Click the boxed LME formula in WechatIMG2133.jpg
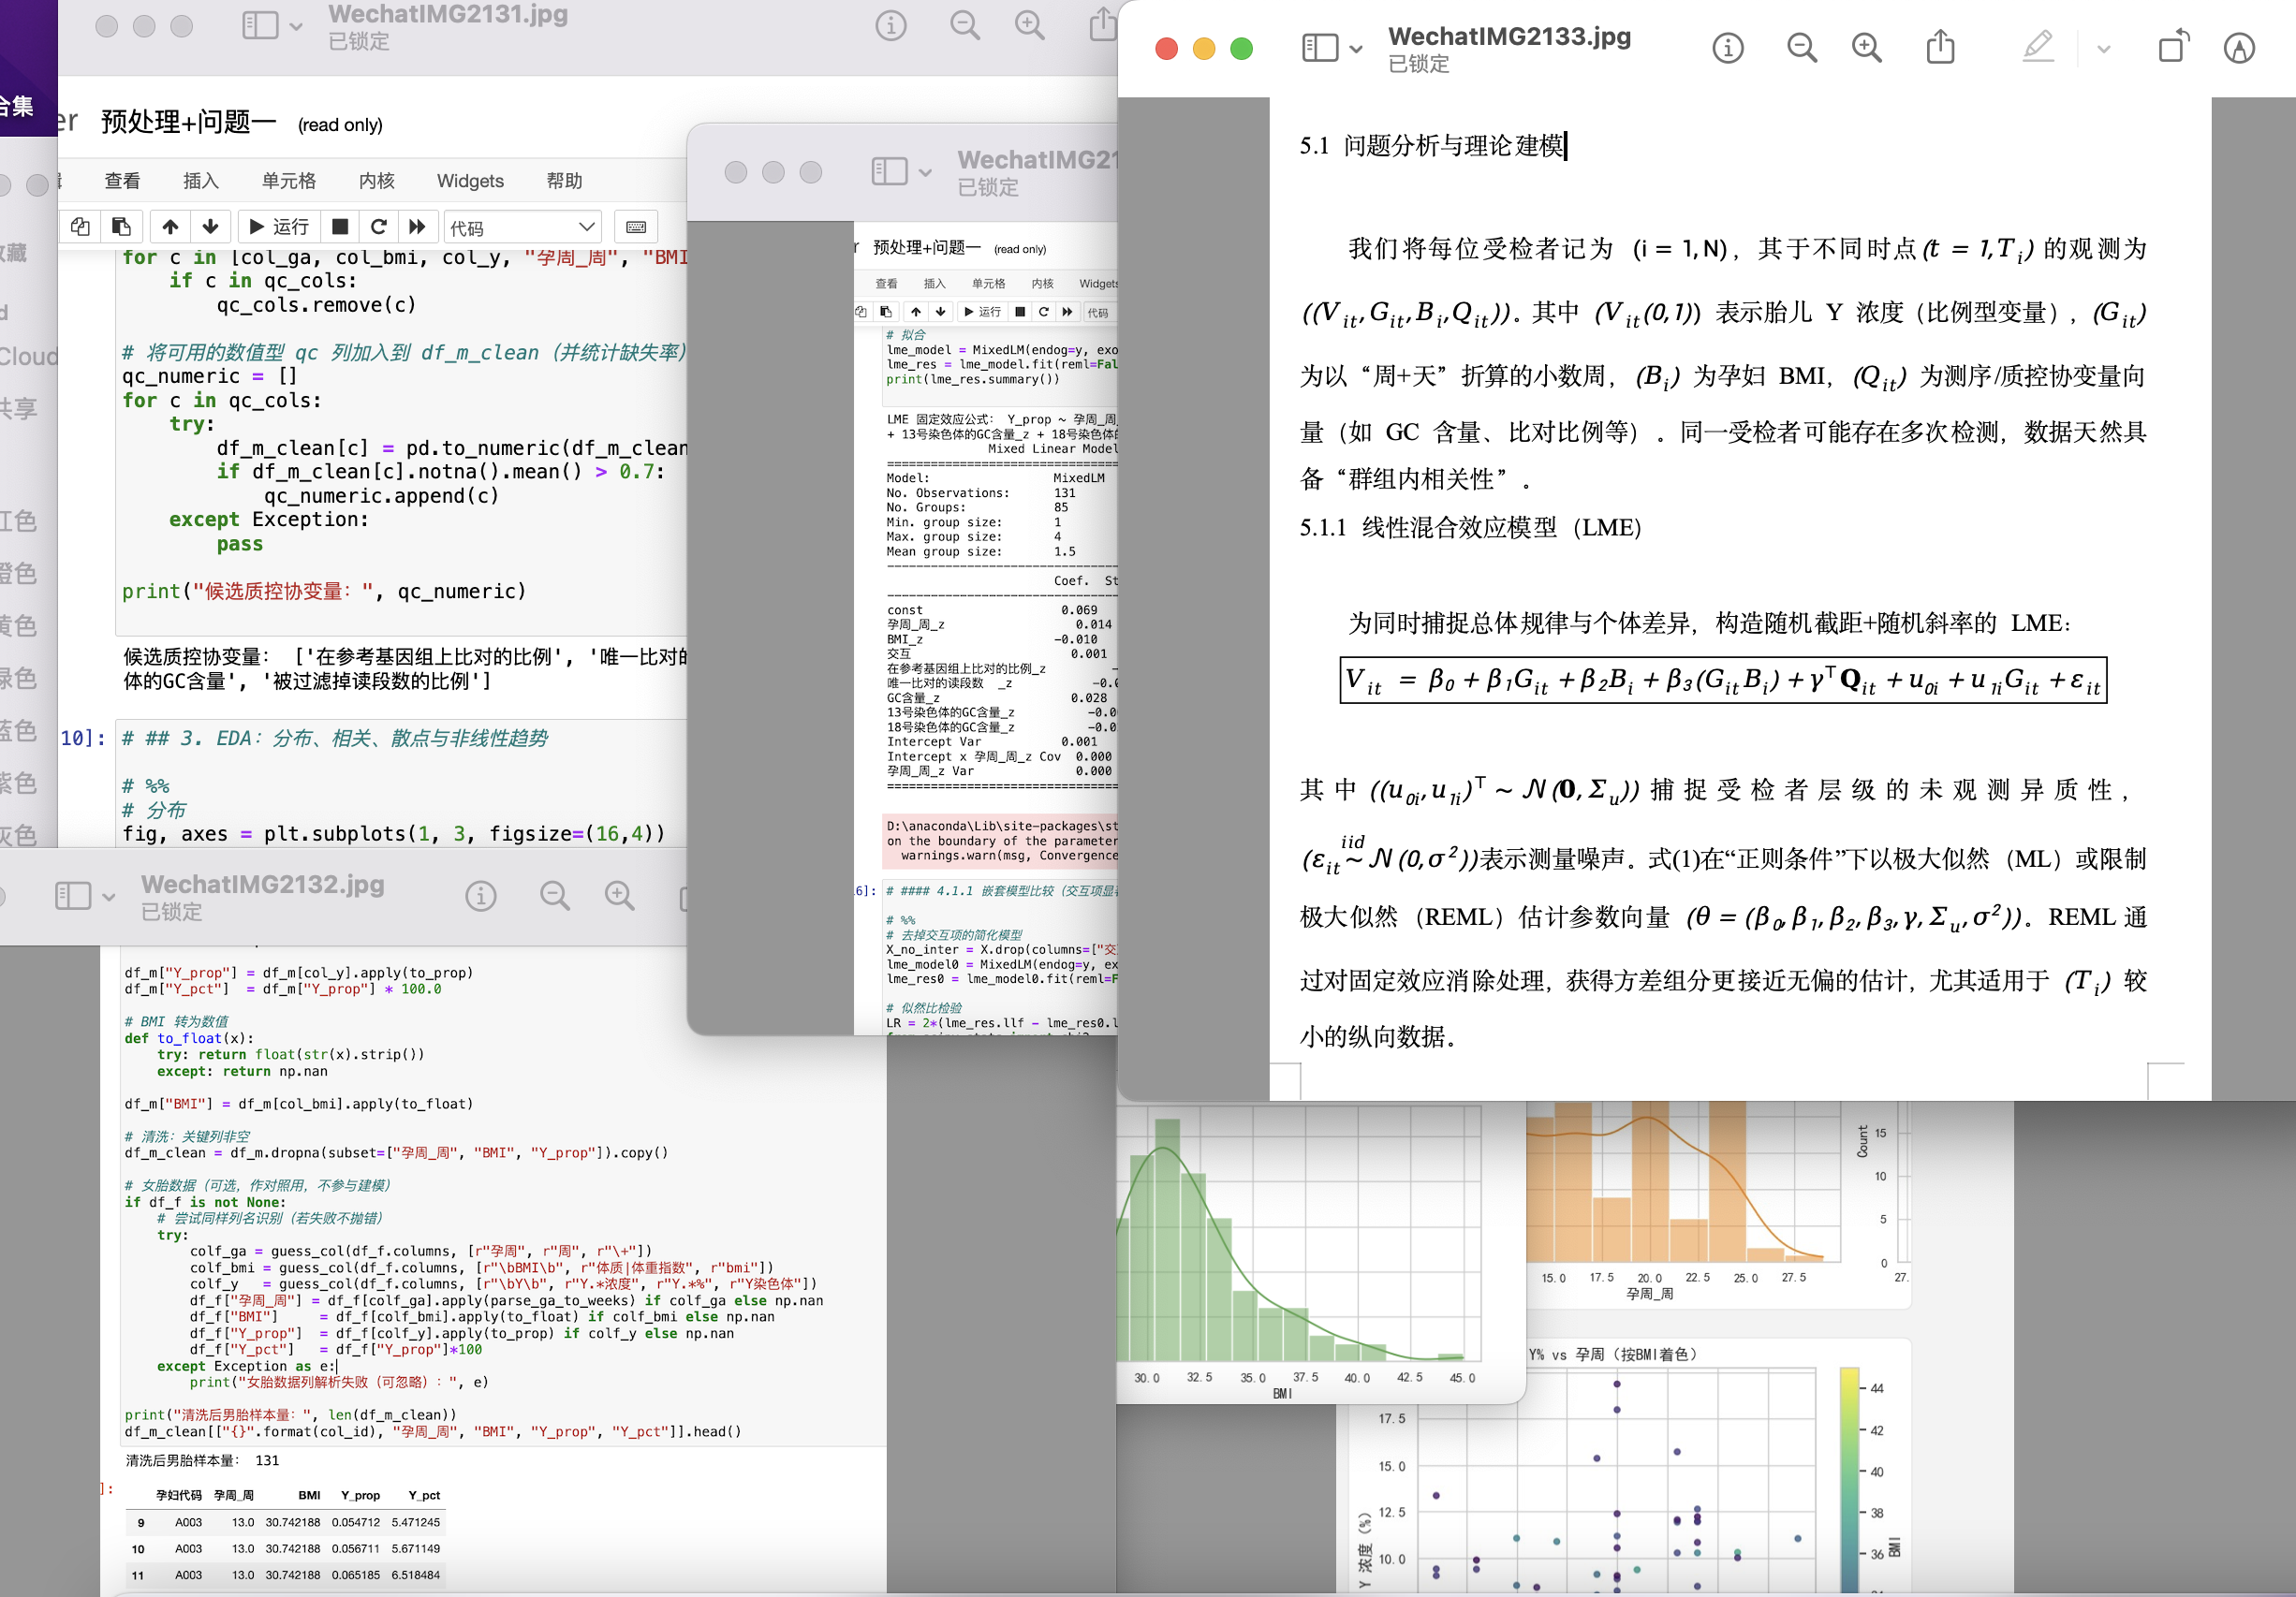 pos(1722,680)
